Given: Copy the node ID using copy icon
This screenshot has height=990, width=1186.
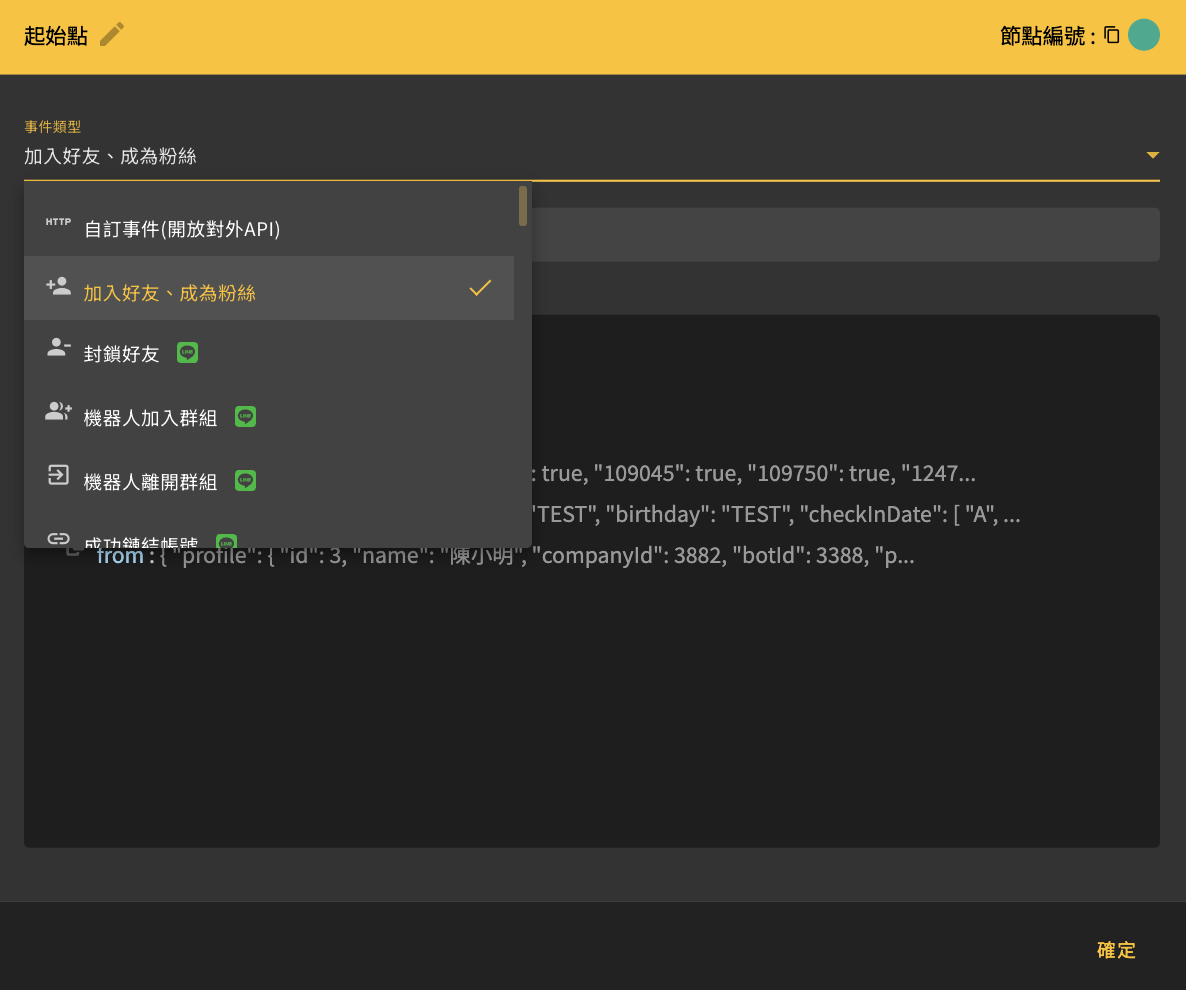Looking at the screenshot, I should pos(1111,35).
